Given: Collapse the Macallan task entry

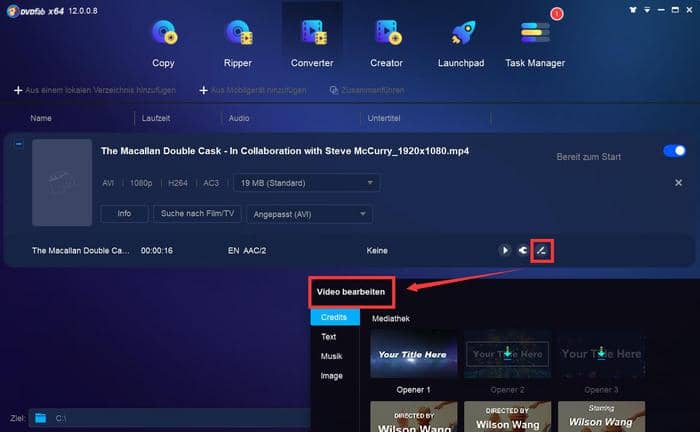Looking at the screenshot, I should pos(19,144).
